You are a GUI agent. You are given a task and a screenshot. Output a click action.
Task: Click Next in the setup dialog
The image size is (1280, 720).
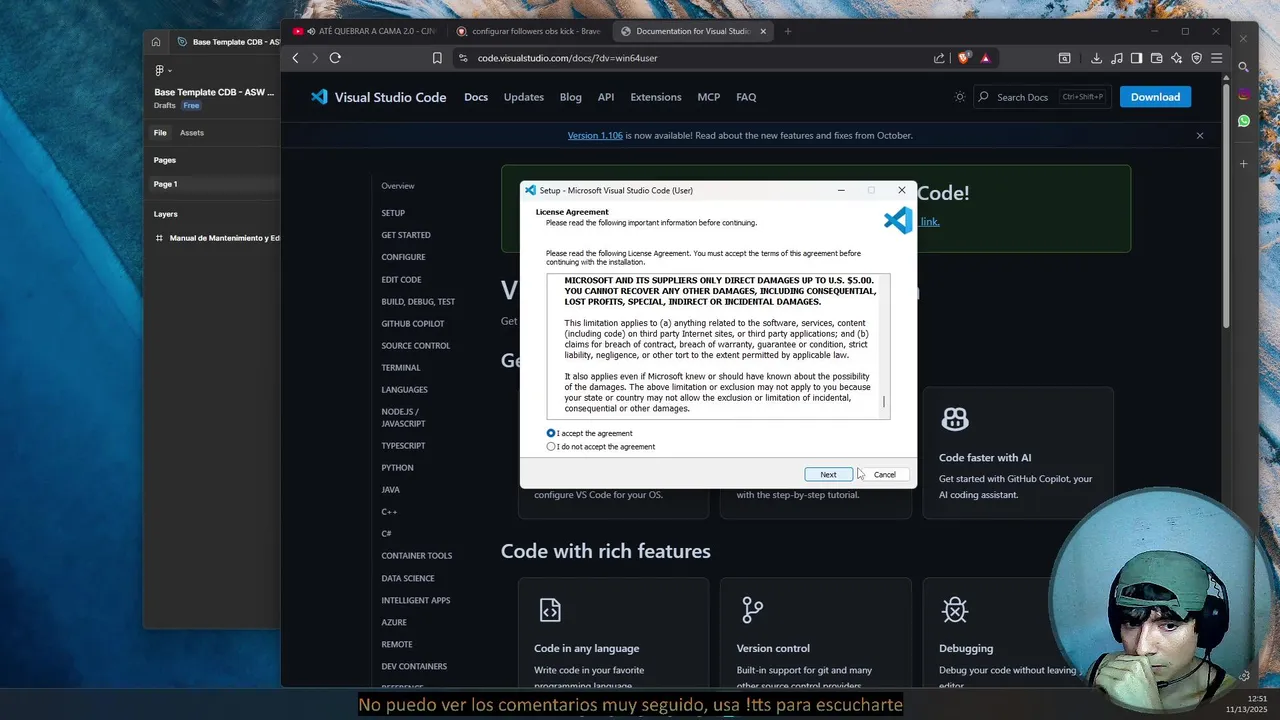pyautogui.click(x=828, y=474)
